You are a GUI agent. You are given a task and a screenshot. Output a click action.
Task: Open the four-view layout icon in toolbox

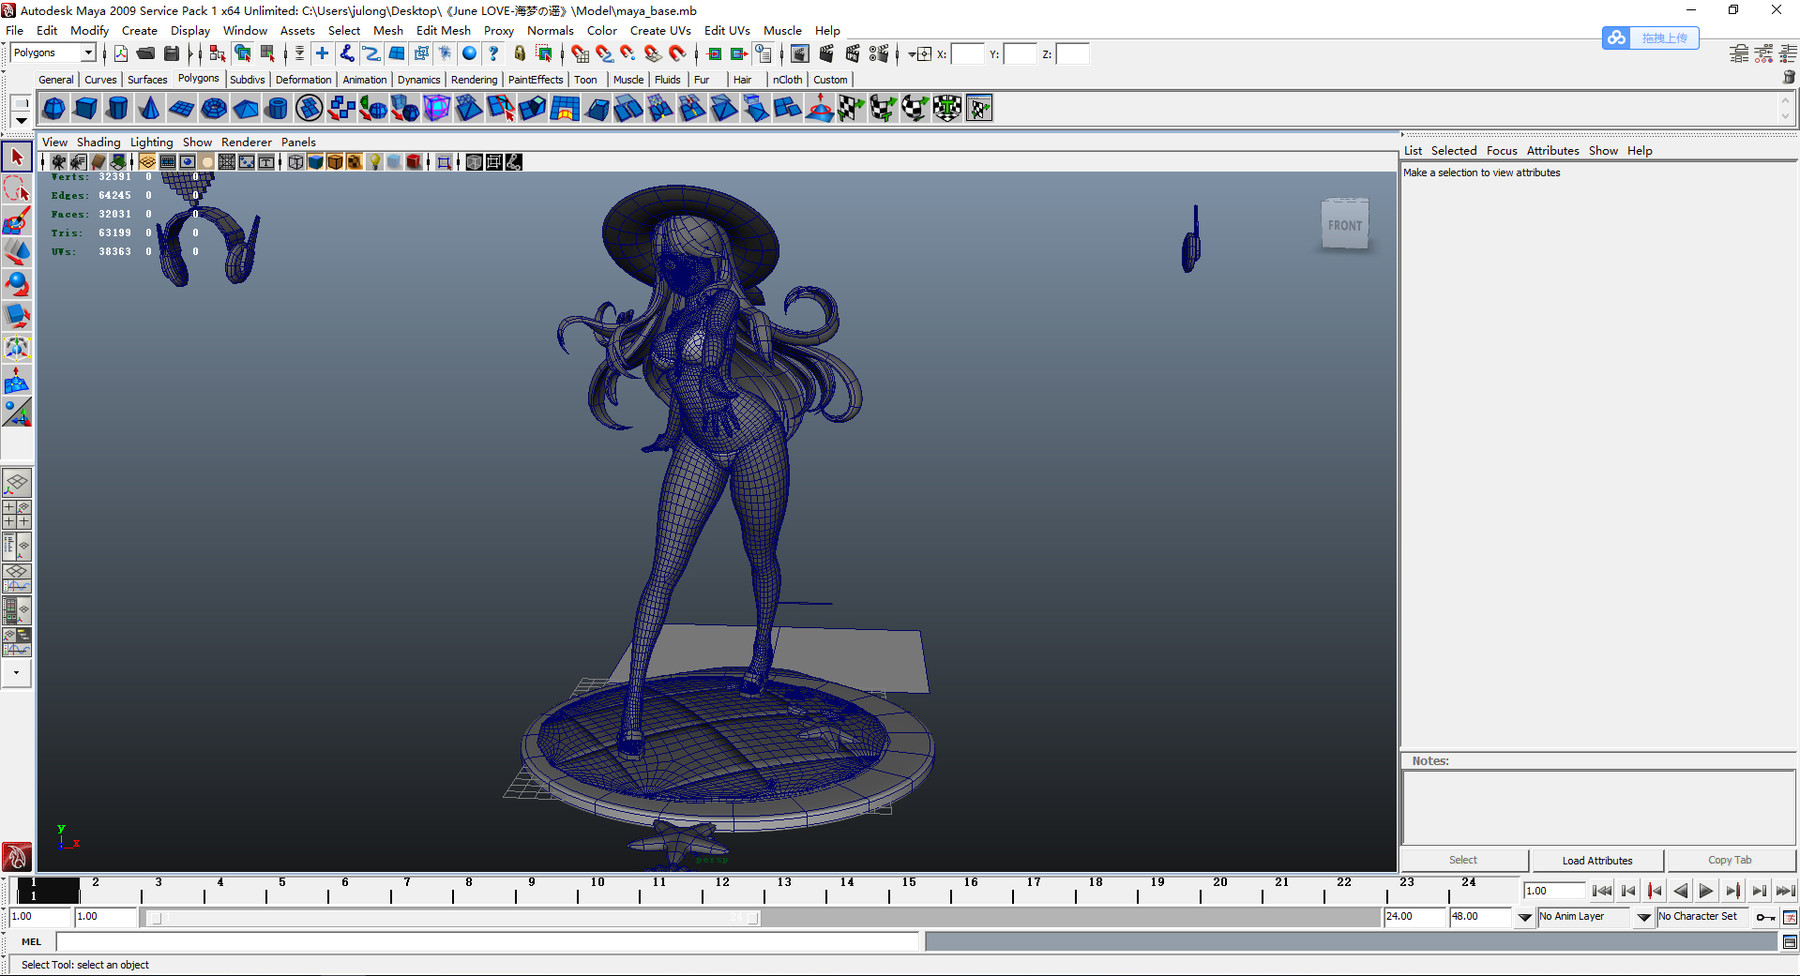coord(17,513)
